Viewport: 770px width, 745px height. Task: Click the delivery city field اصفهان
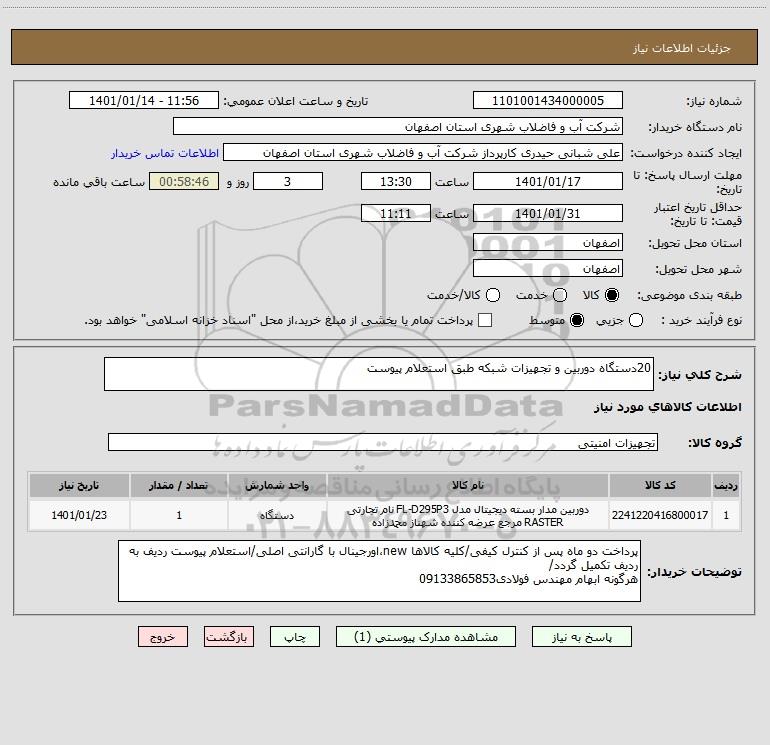pos(548,269)
